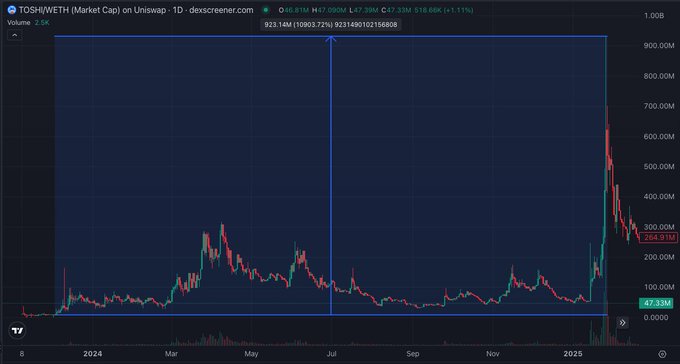
Task: Click the 800.00M price axis label
Action: click(x=659, y=76)
